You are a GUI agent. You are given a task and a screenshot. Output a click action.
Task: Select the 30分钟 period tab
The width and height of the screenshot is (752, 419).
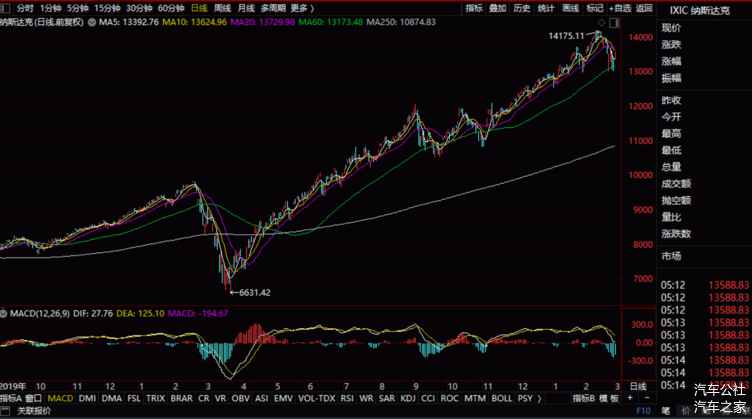139,8
